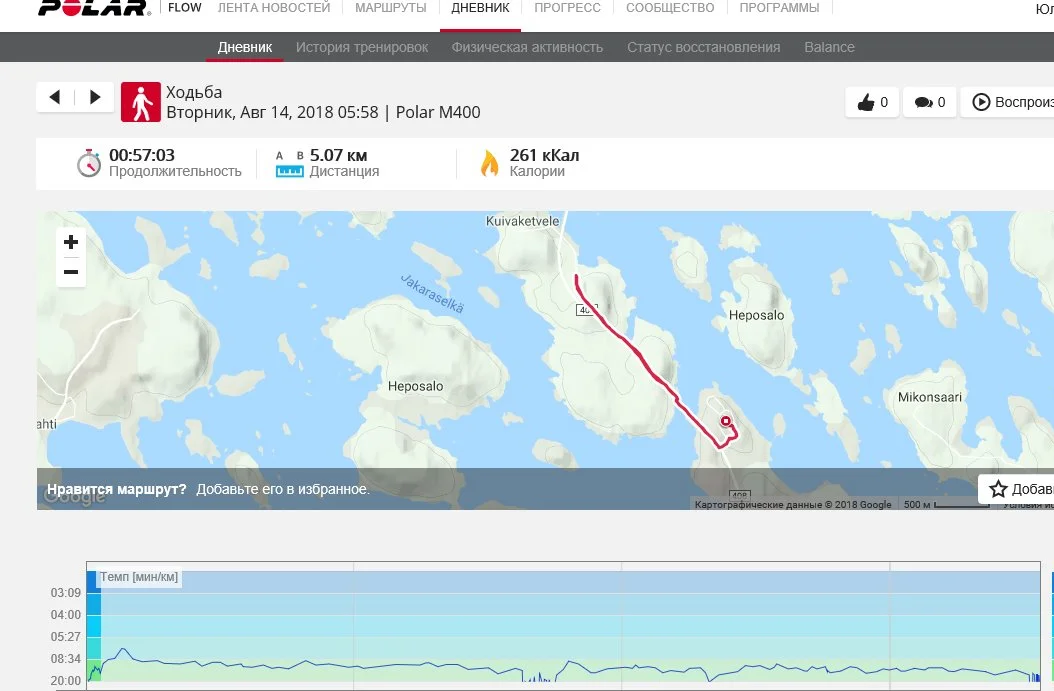Click the dark blue pace zone swatch
The width and height of the screenshot is (1054, 691).
coord(93,581)
